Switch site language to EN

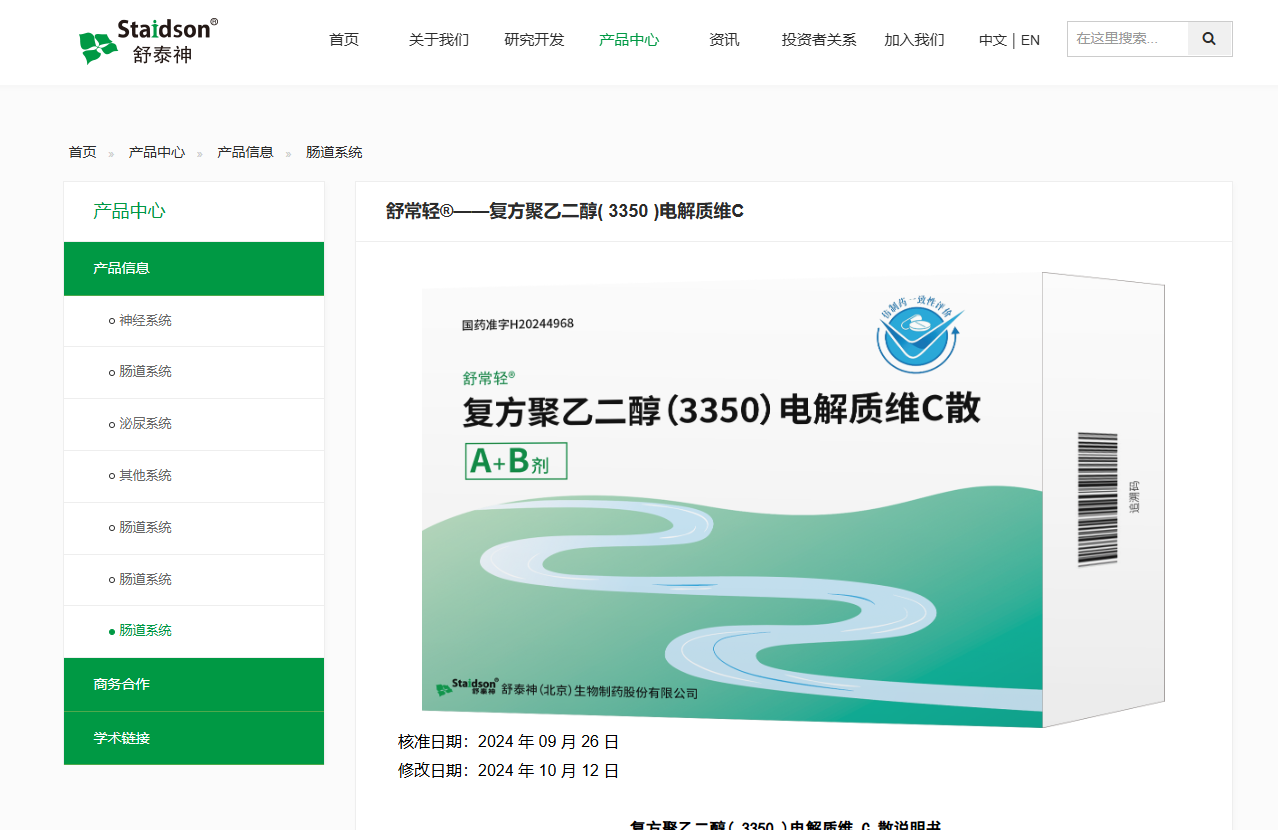(x=1030, y=40)
